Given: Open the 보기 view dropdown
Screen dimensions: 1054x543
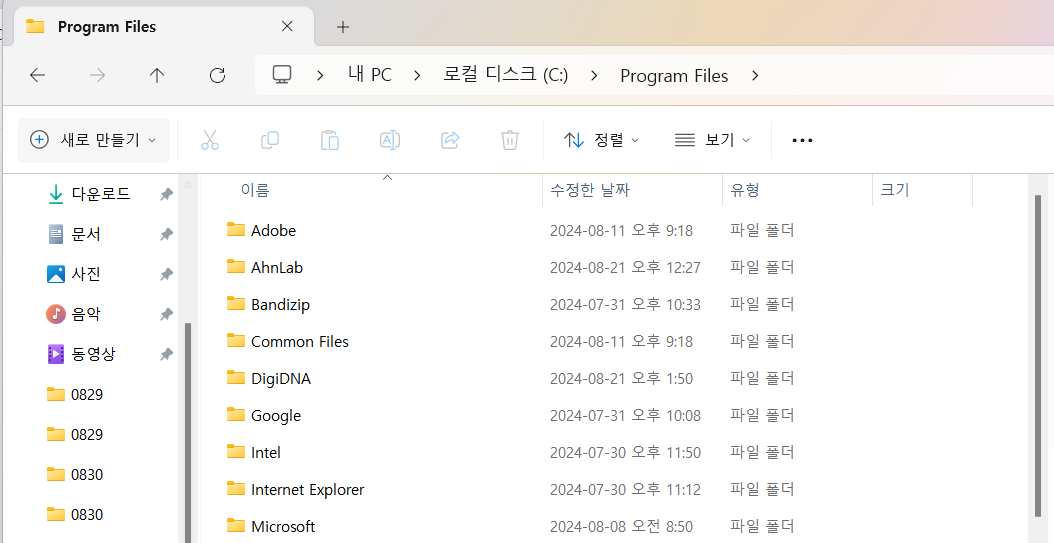Looking at the screenshot, I should (x=713, y=140).
